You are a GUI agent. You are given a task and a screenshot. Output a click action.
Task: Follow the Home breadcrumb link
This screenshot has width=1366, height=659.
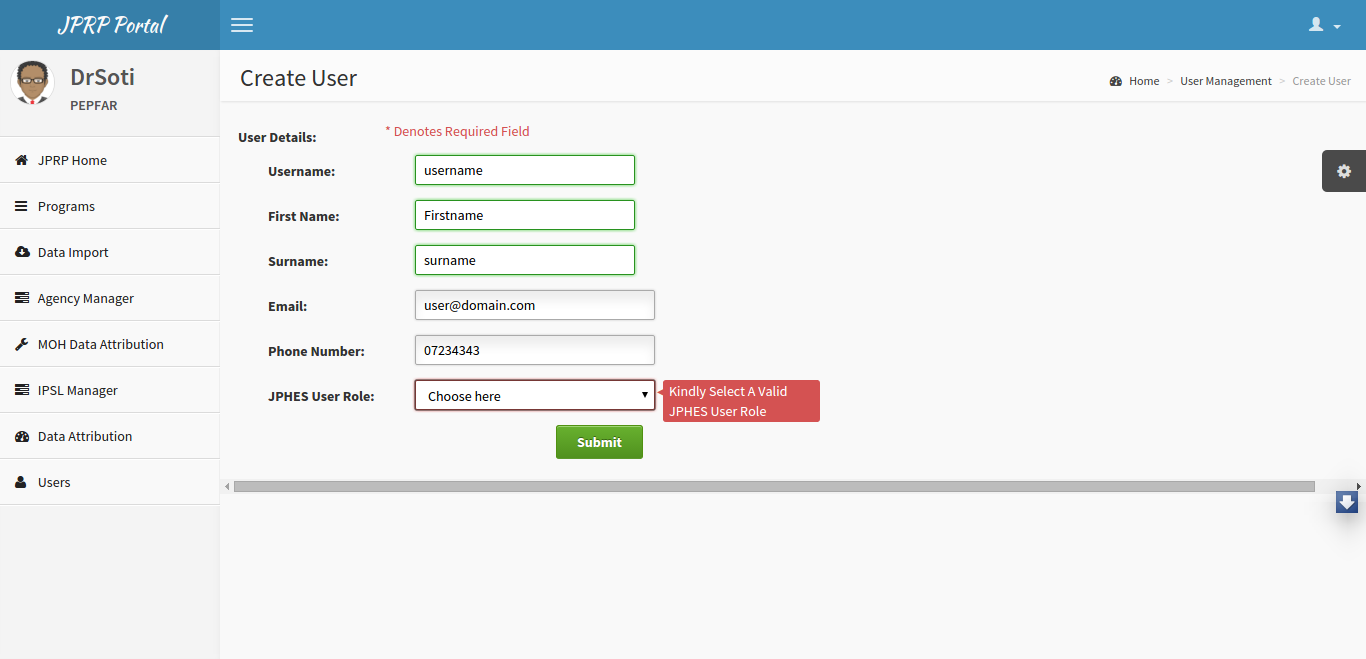pyautogui.click(x=1144, y=81)
